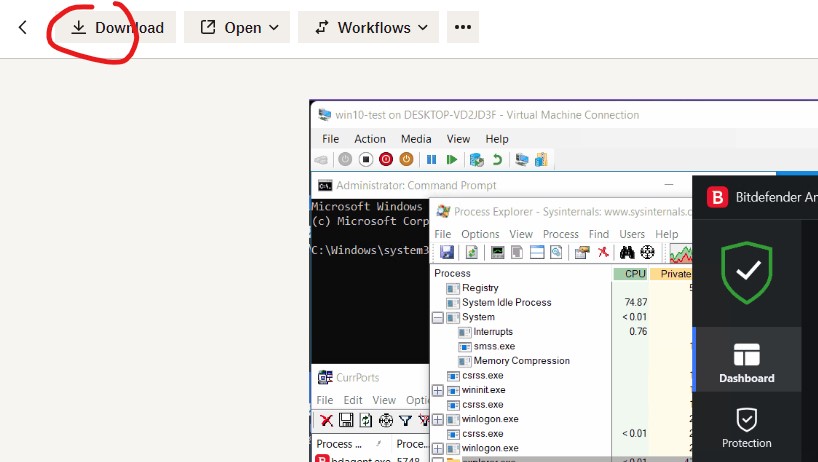Click the VM Checkpoint icon
This screenshot has height=462, width=818.
coord(477,160)
